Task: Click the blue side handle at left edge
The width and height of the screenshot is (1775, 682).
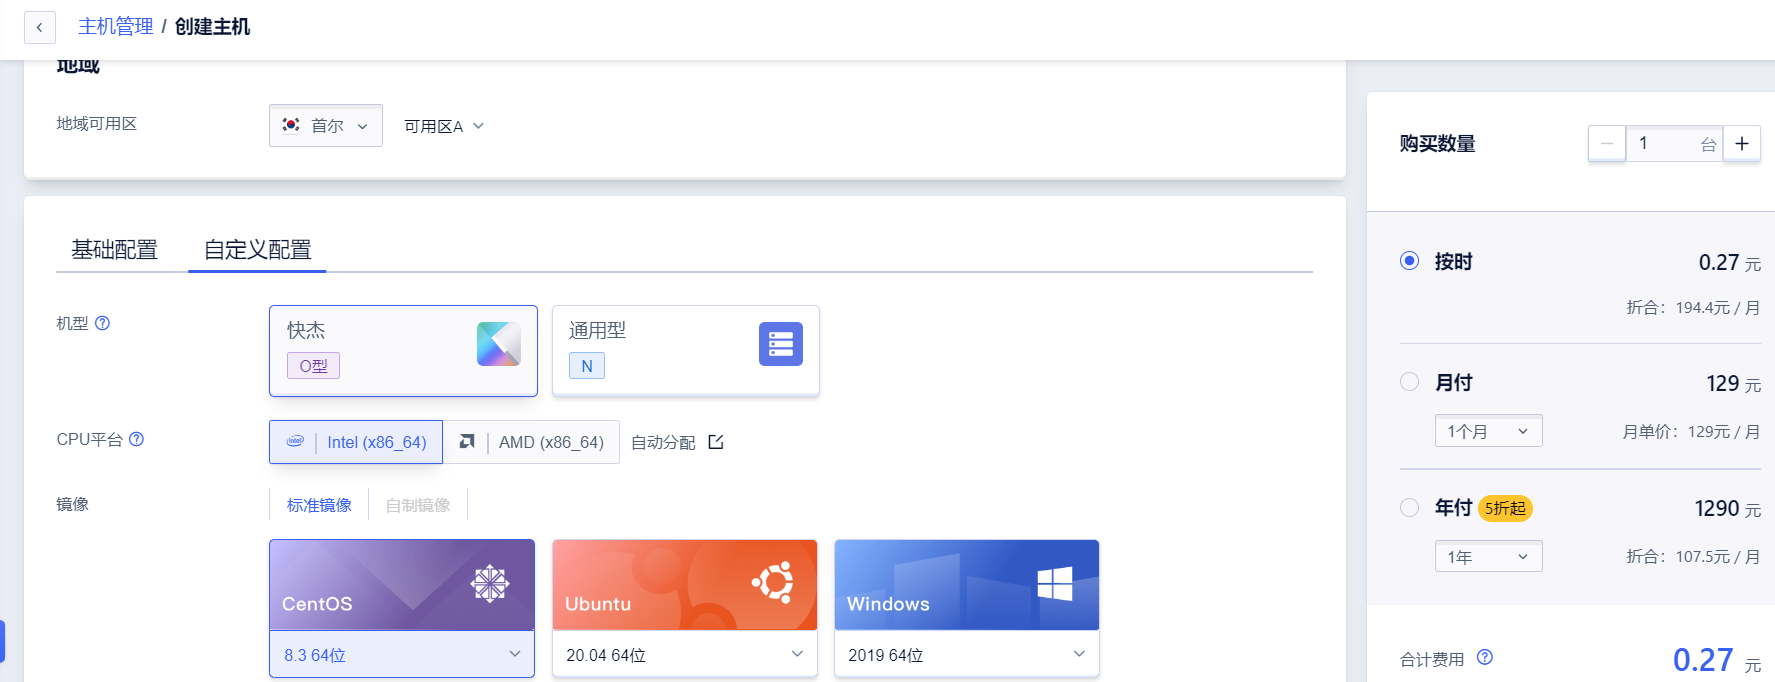Action: coord(3,641)
